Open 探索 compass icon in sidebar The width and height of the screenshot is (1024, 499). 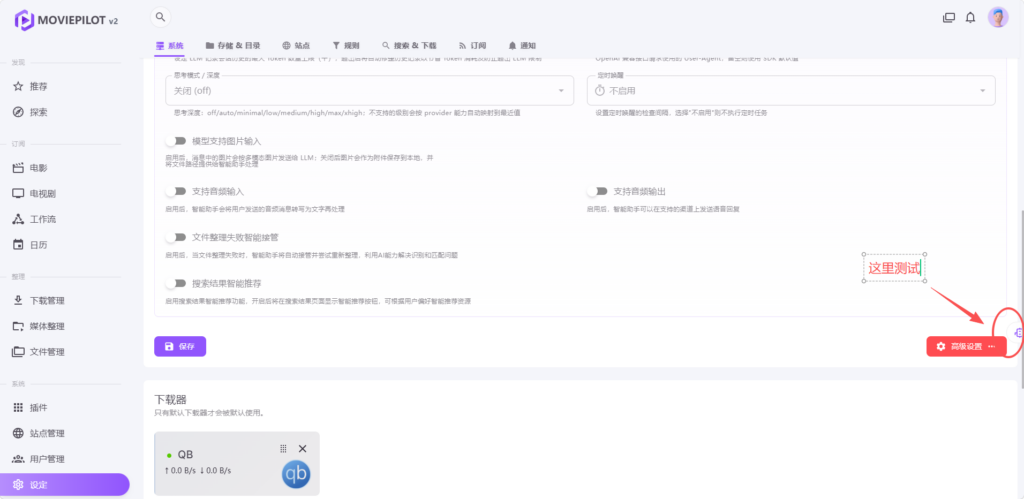(x=18, y=112)
